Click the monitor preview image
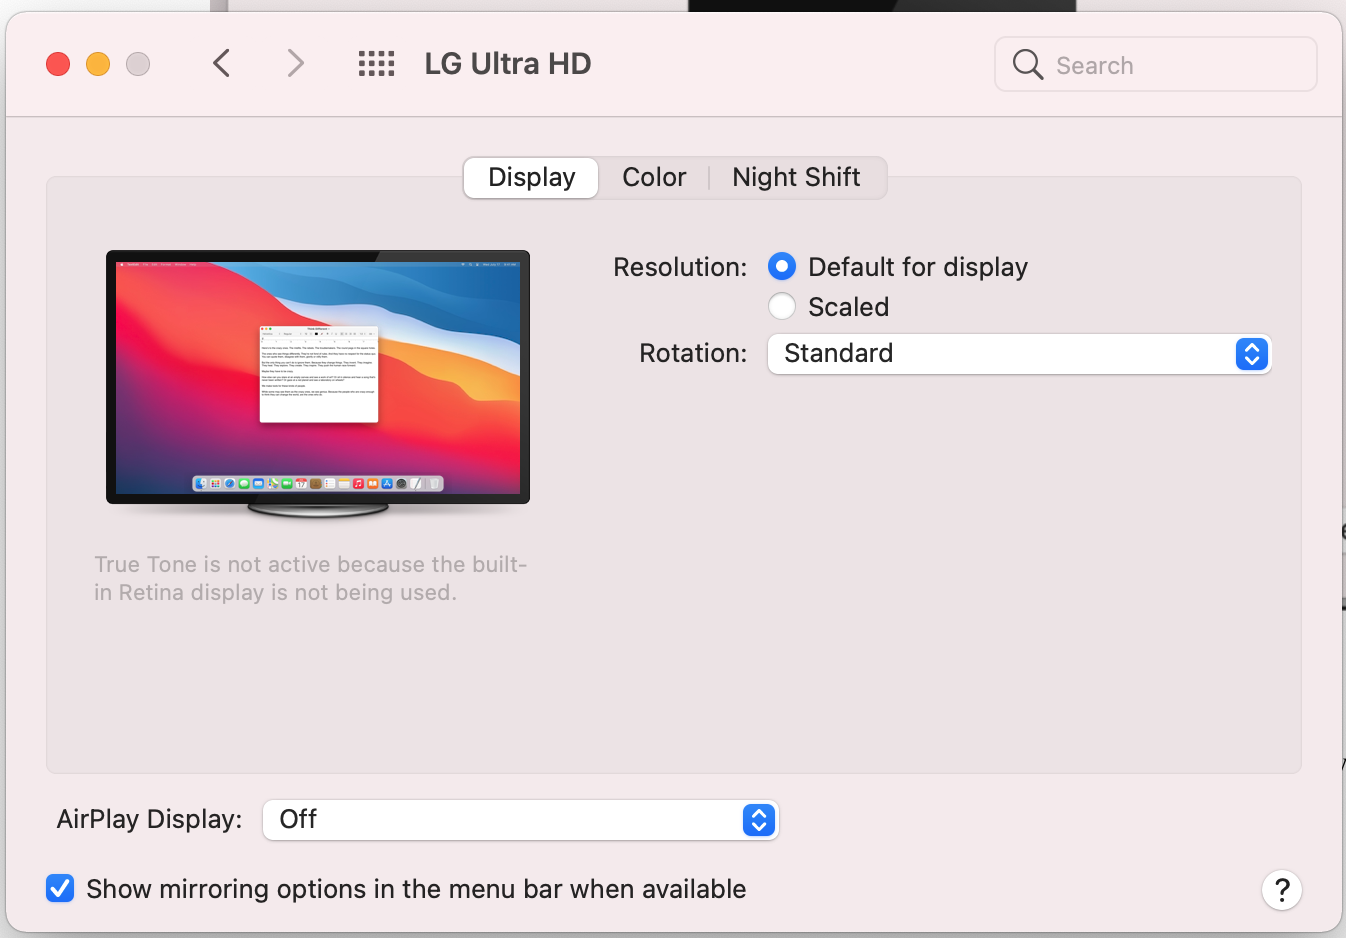Viewport: 1346px width, 938px height. 318,380
